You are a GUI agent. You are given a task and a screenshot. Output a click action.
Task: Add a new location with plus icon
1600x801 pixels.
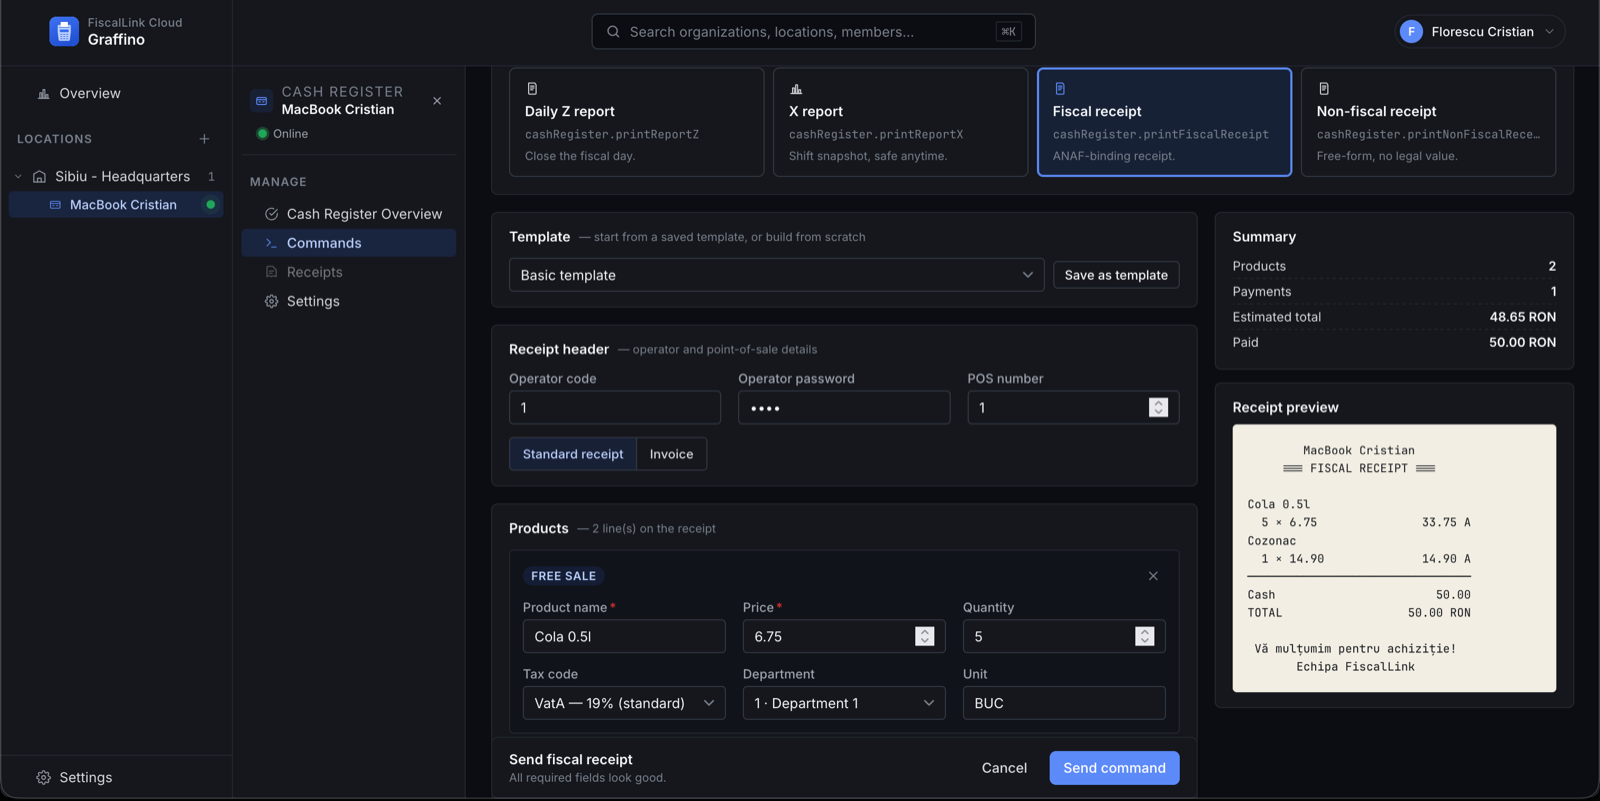pyautogui.click(x=204, y=139)
